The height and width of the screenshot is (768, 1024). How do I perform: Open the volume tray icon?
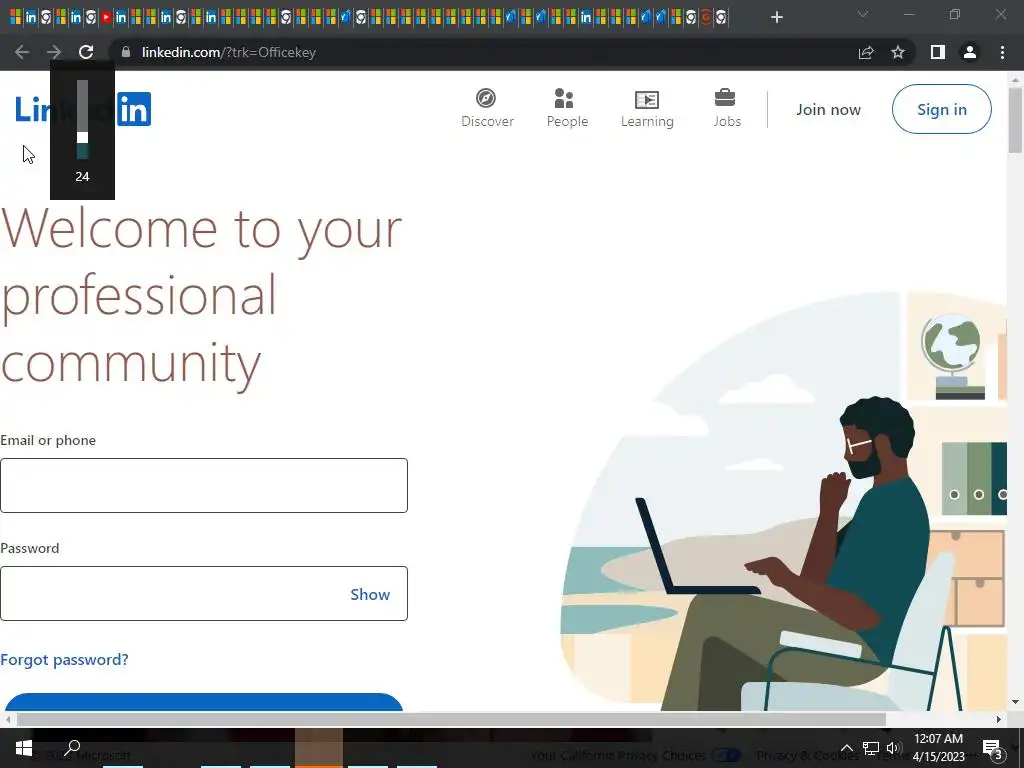893,748
